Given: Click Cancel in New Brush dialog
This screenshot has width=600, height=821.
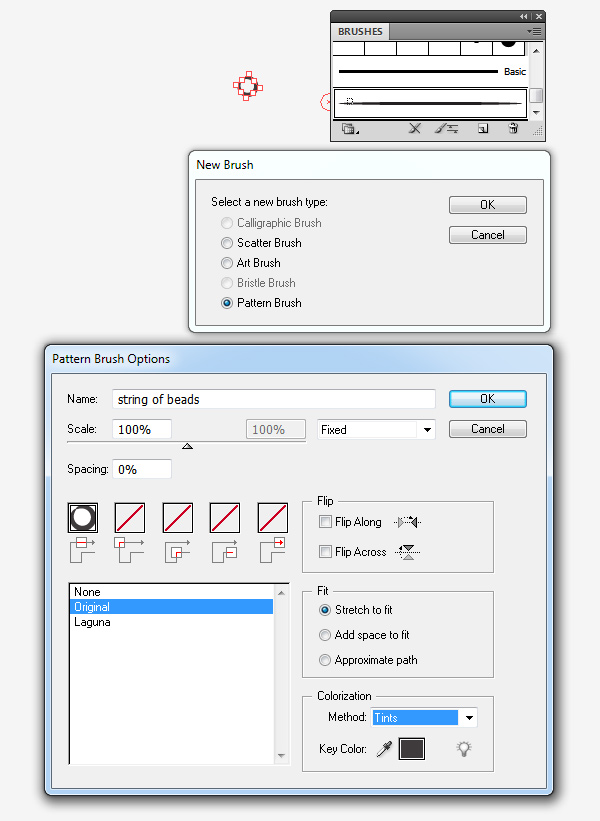Looking at the screenshot, I should tap(487, 235).
